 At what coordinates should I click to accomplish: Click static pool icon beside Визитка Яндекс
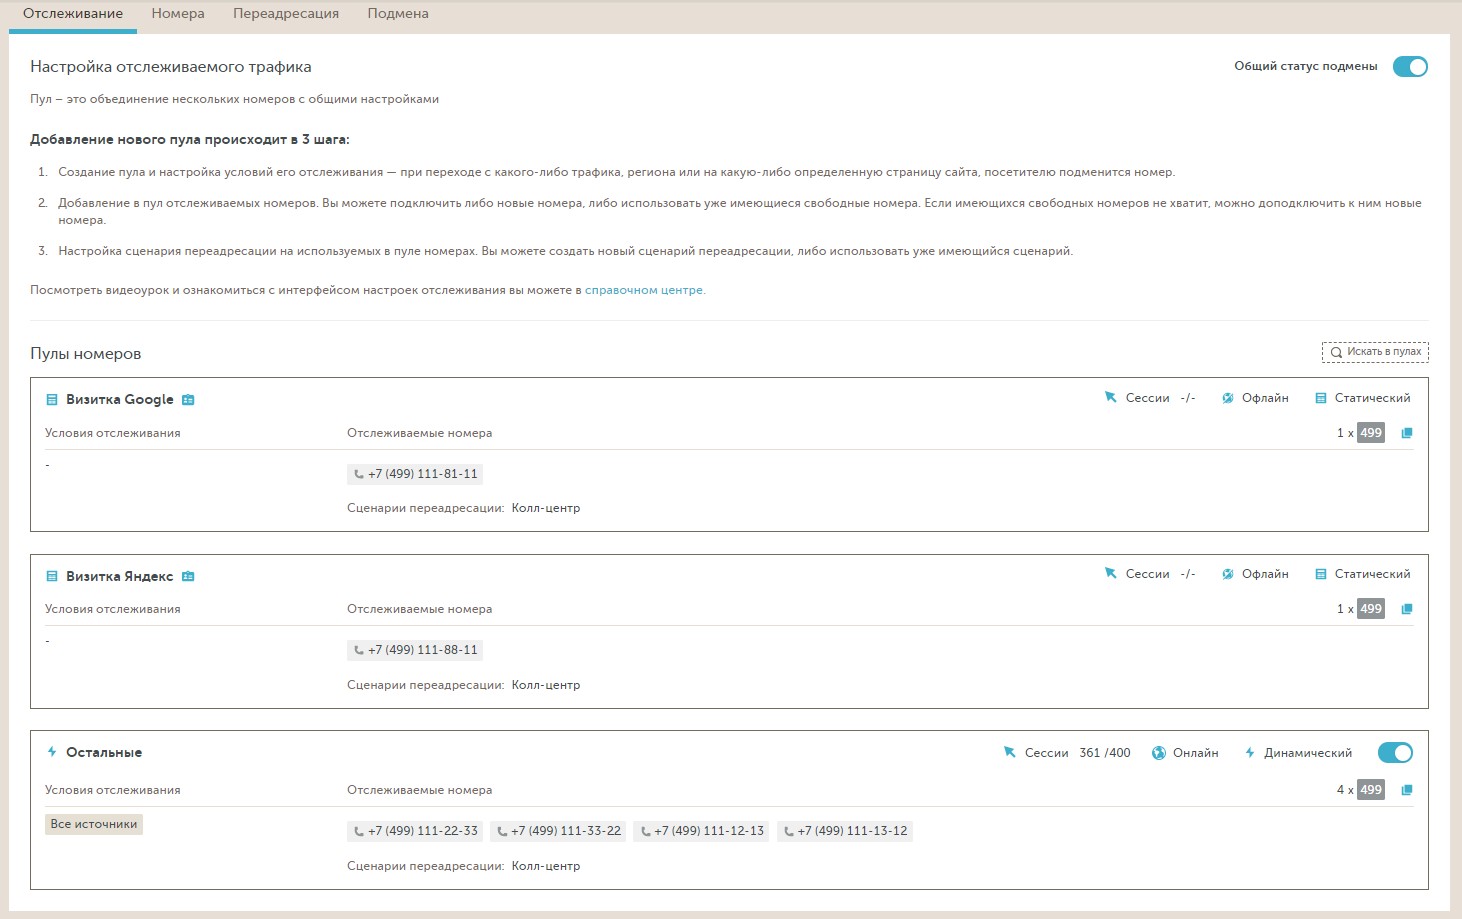click(52, 577)
